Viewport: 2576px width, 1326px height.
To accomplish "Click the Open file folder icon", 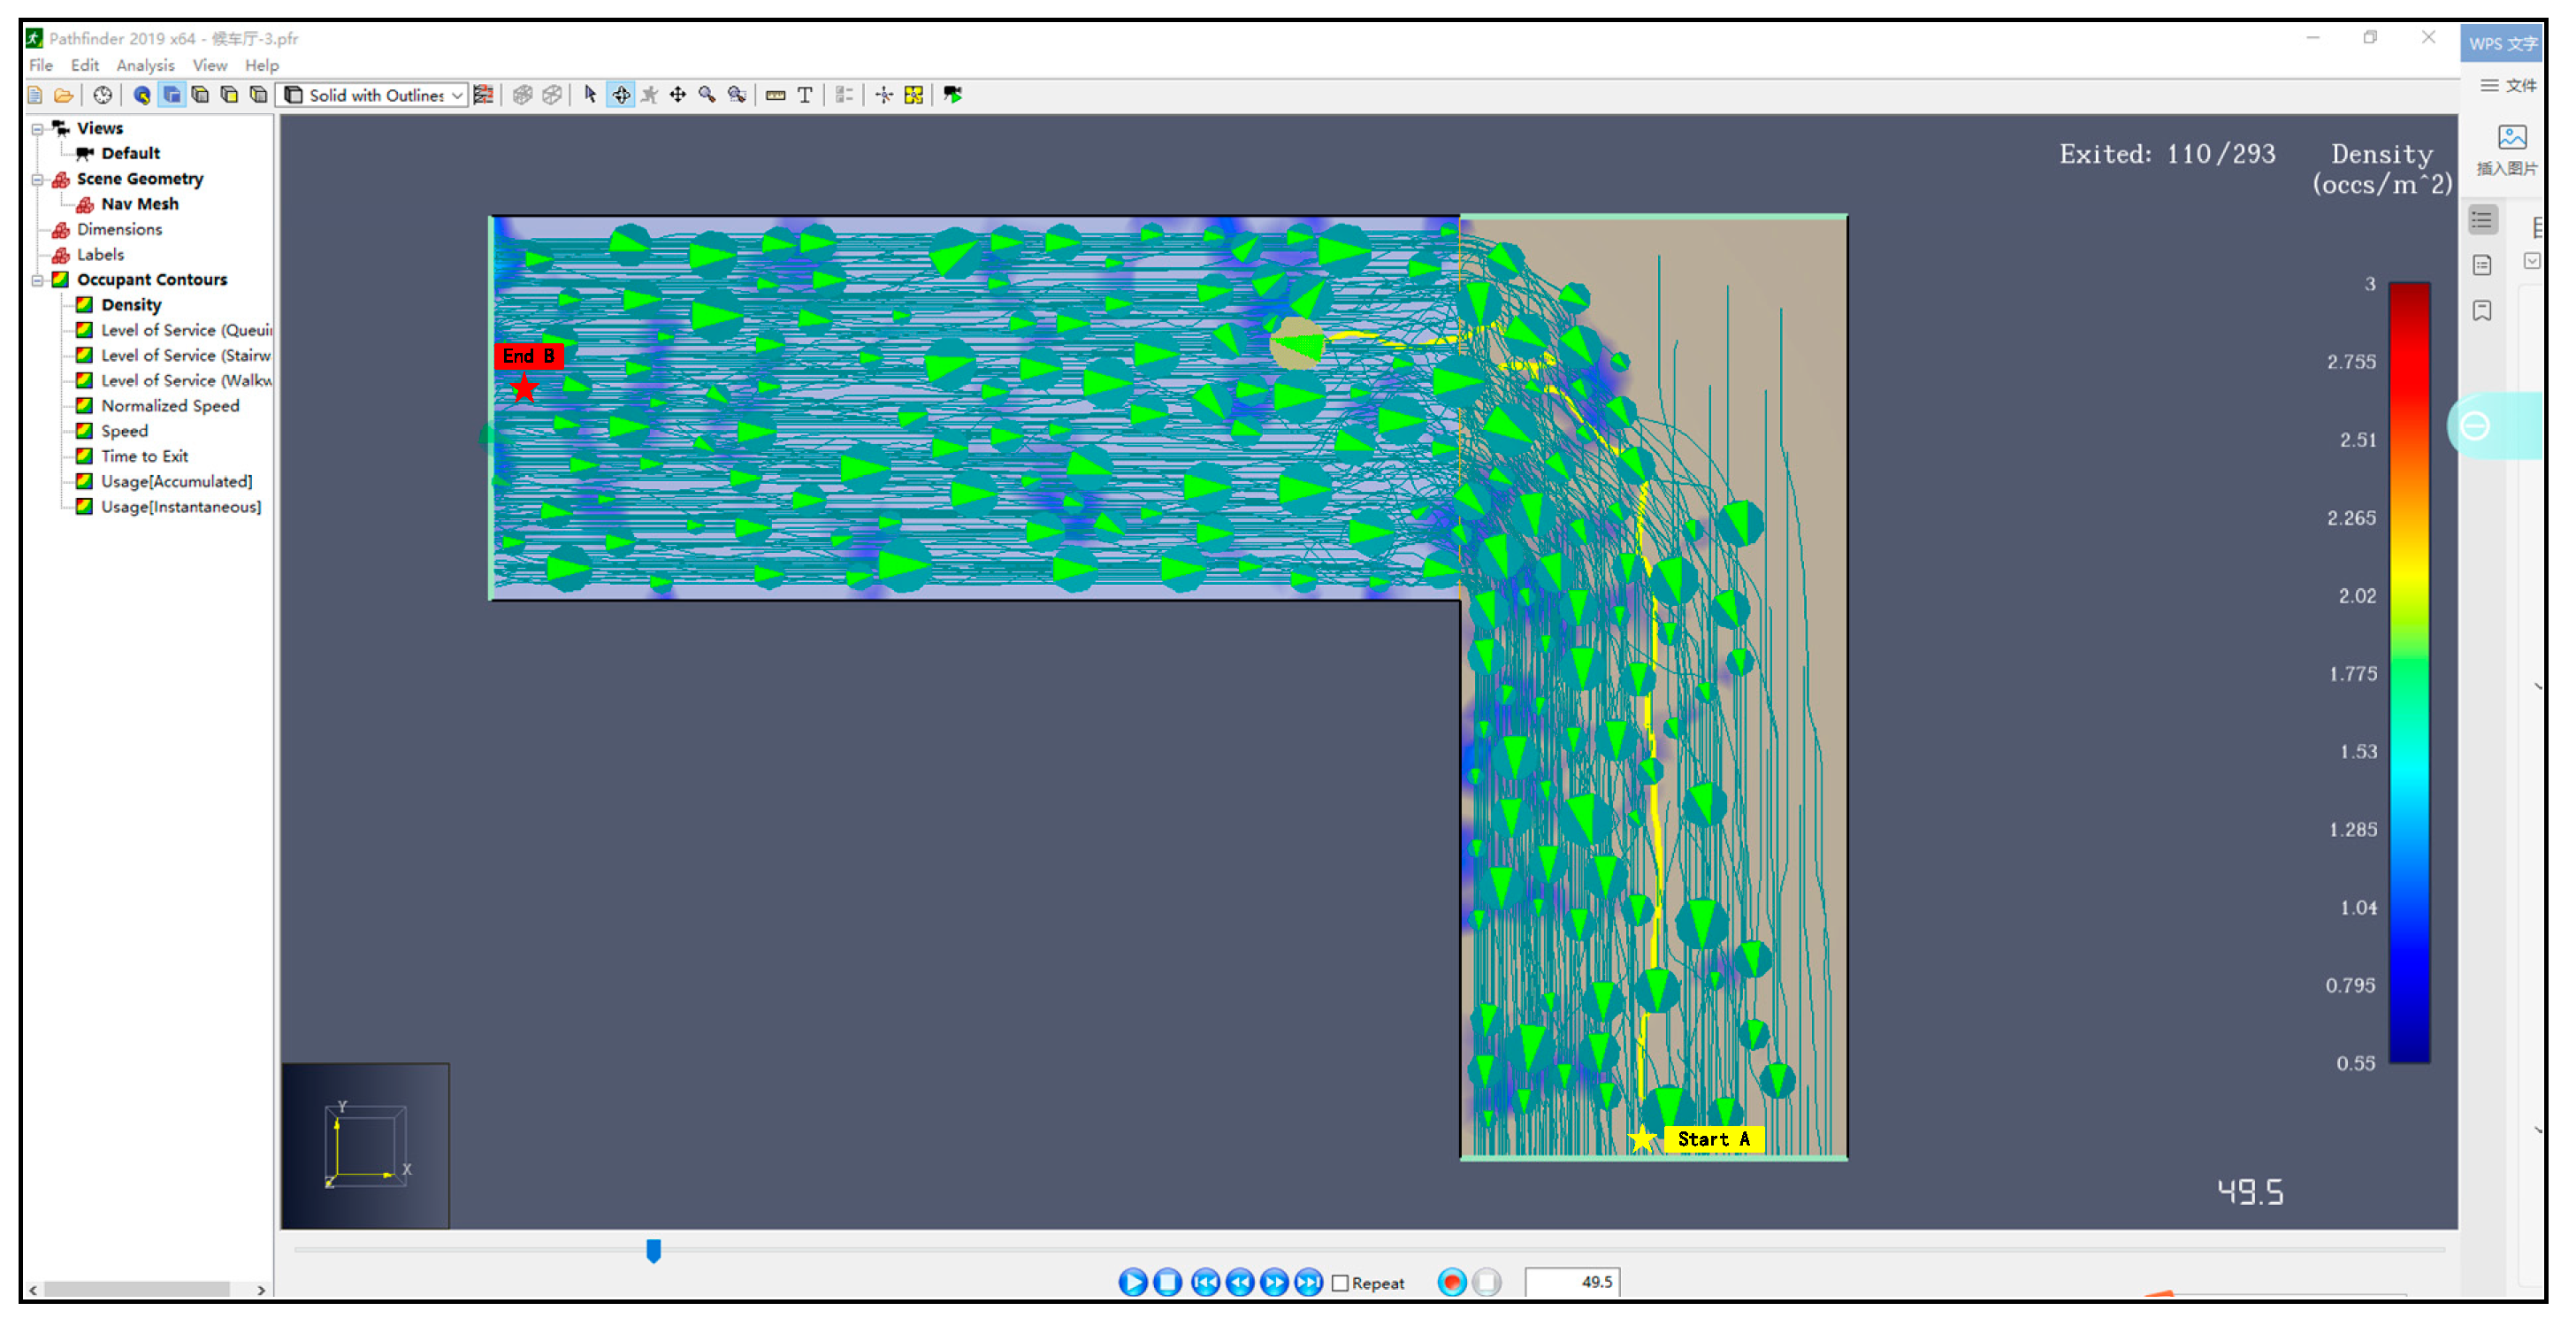I will pyautogui.click(x=63, y=95).
